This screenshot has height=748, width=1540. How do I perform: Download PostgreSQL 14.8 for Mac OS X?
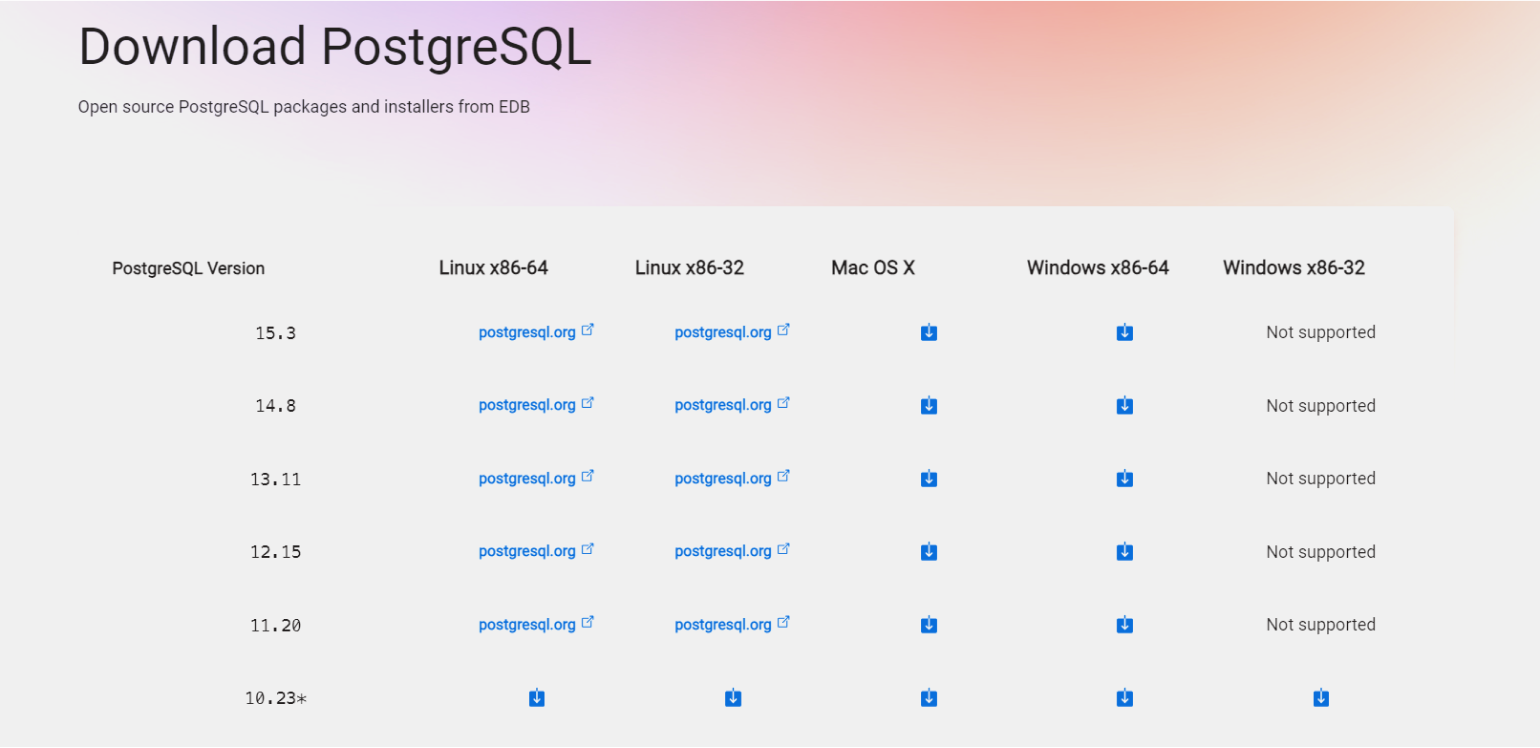click(x=929, y=405)
